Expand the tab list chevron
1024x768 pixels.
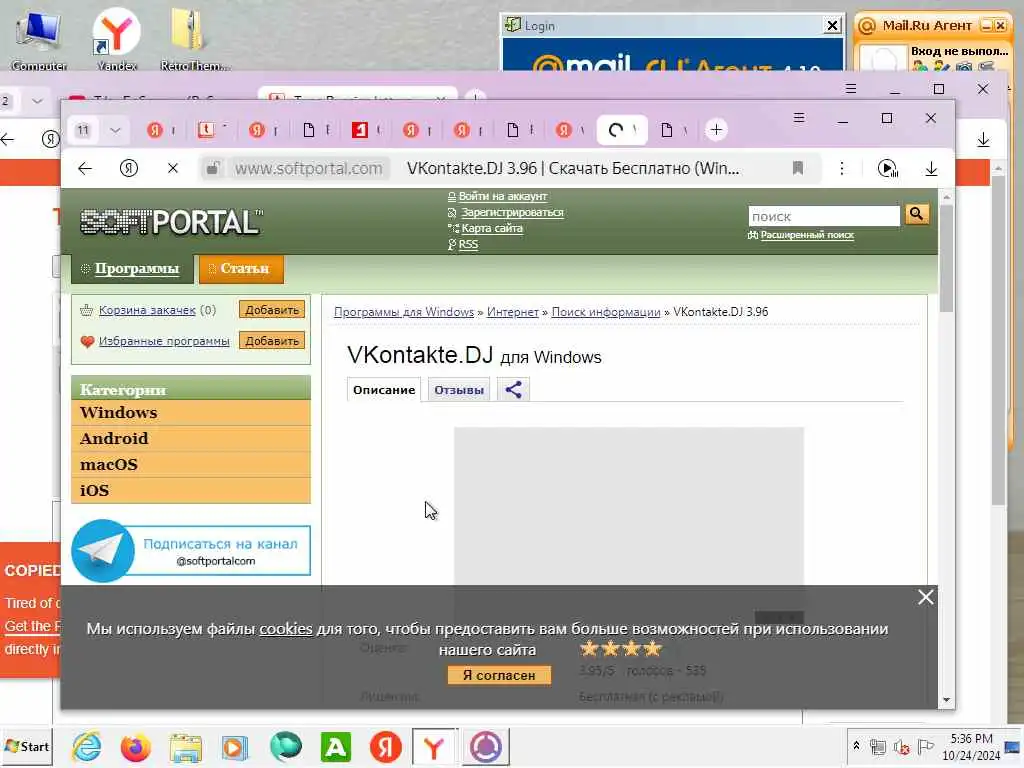click(x=115, y=130)
